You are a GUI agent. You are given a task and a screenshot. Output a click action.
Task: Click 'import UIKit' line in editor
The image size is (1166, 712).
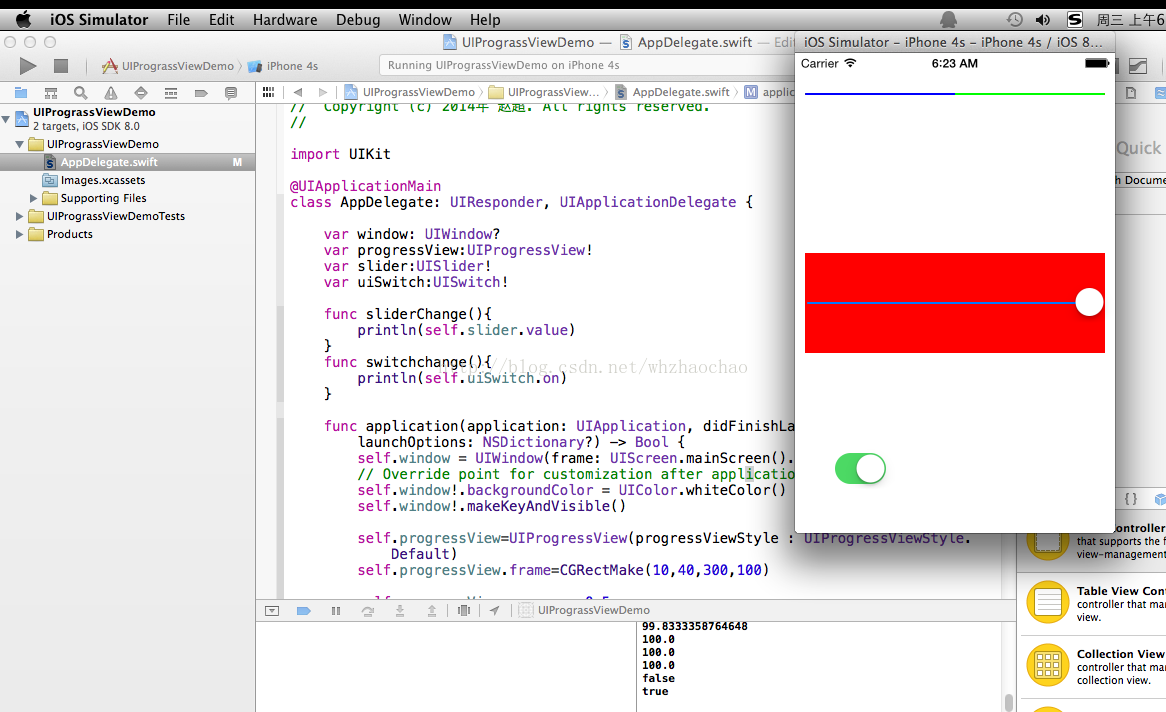point(340,154)
